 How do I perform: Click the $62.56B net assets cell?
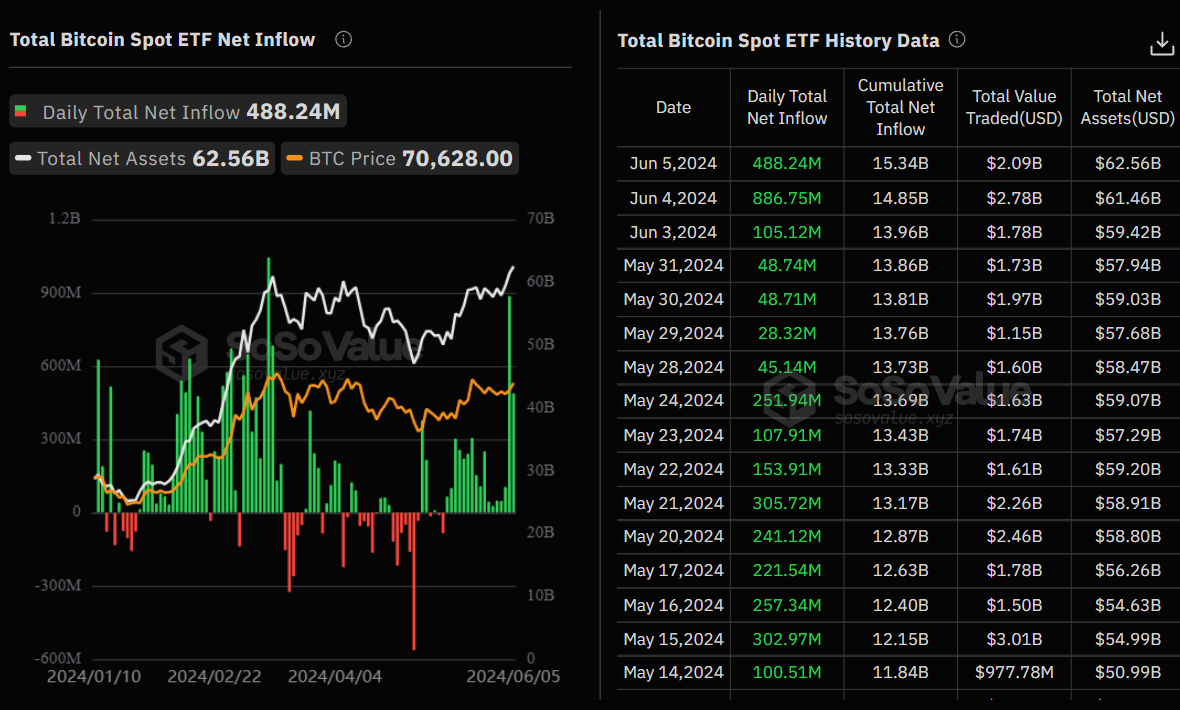[x=1127, y=163]
